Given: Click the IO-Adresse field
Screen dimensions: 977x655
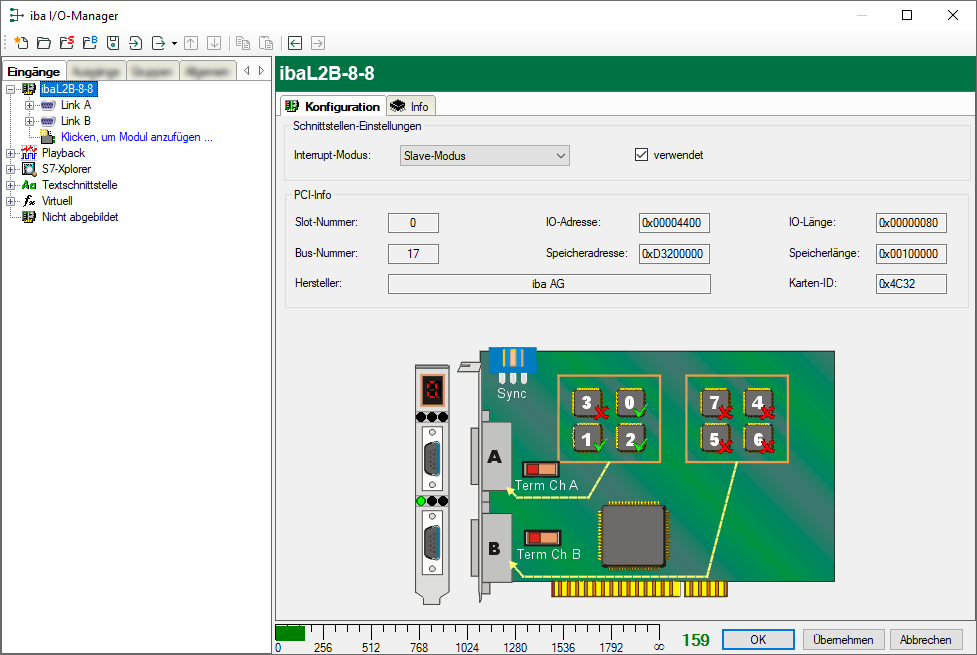Looking at the screenshot, I should click(674, 222).
